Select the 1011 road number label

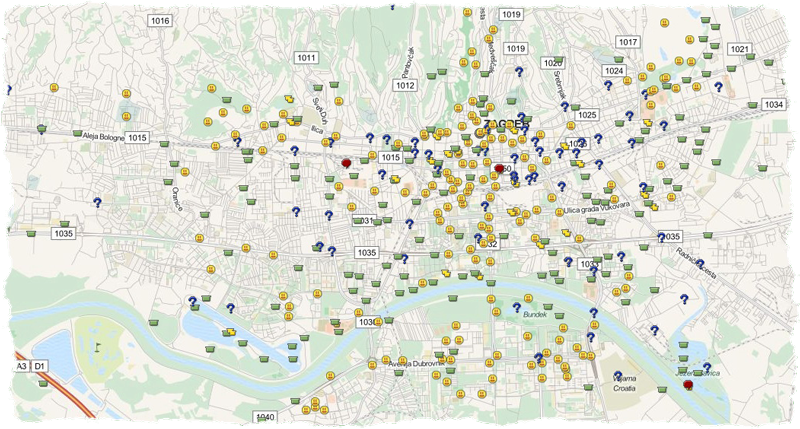point(306,58)
